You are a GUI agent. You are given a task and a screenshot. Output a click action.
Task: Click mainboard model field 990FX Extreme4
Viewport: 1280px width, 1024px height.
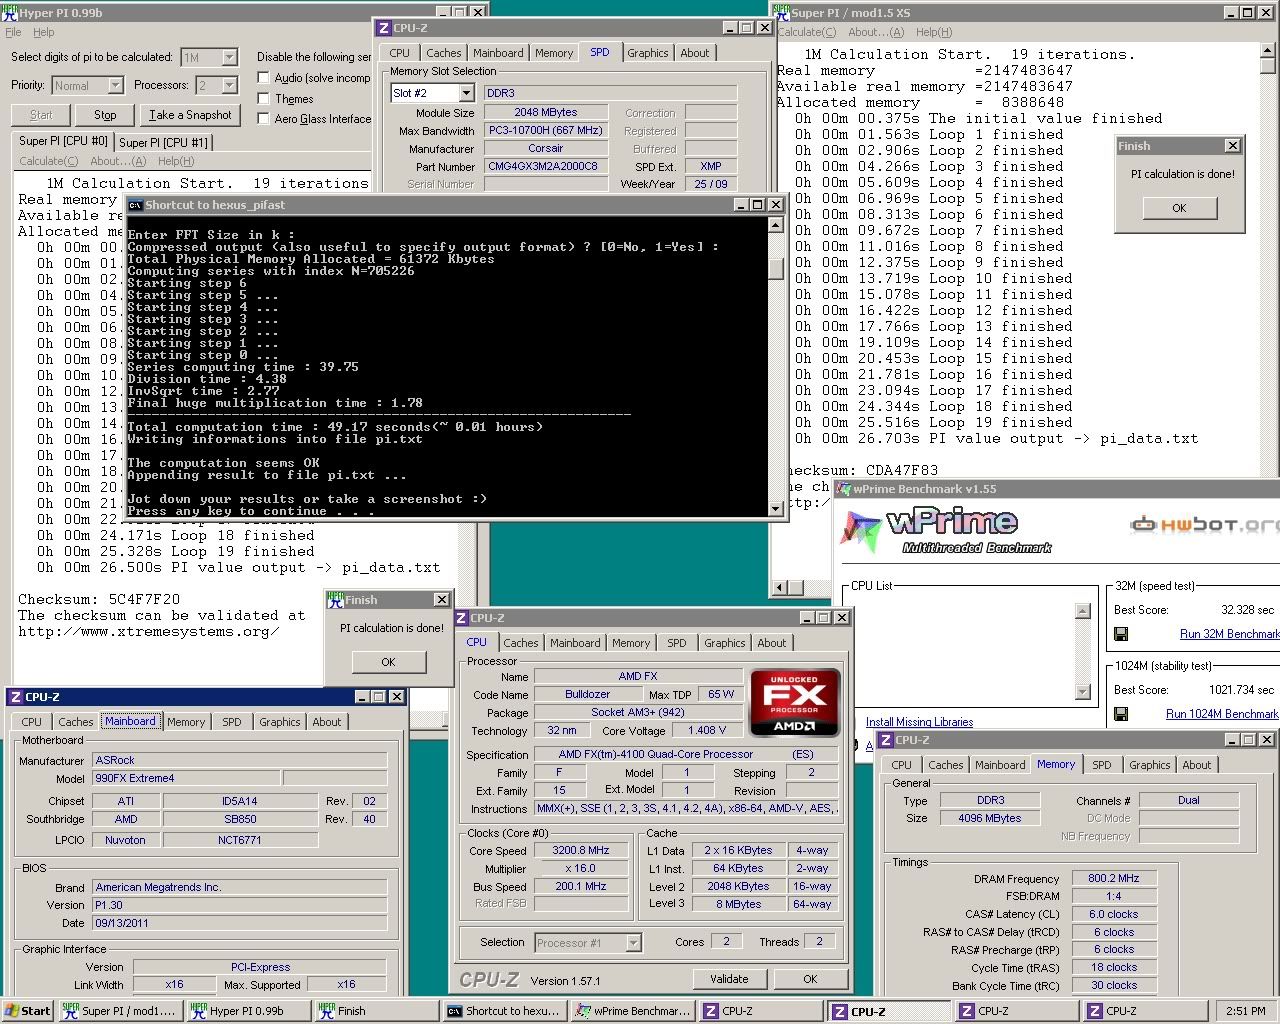(x=186, y=778)
